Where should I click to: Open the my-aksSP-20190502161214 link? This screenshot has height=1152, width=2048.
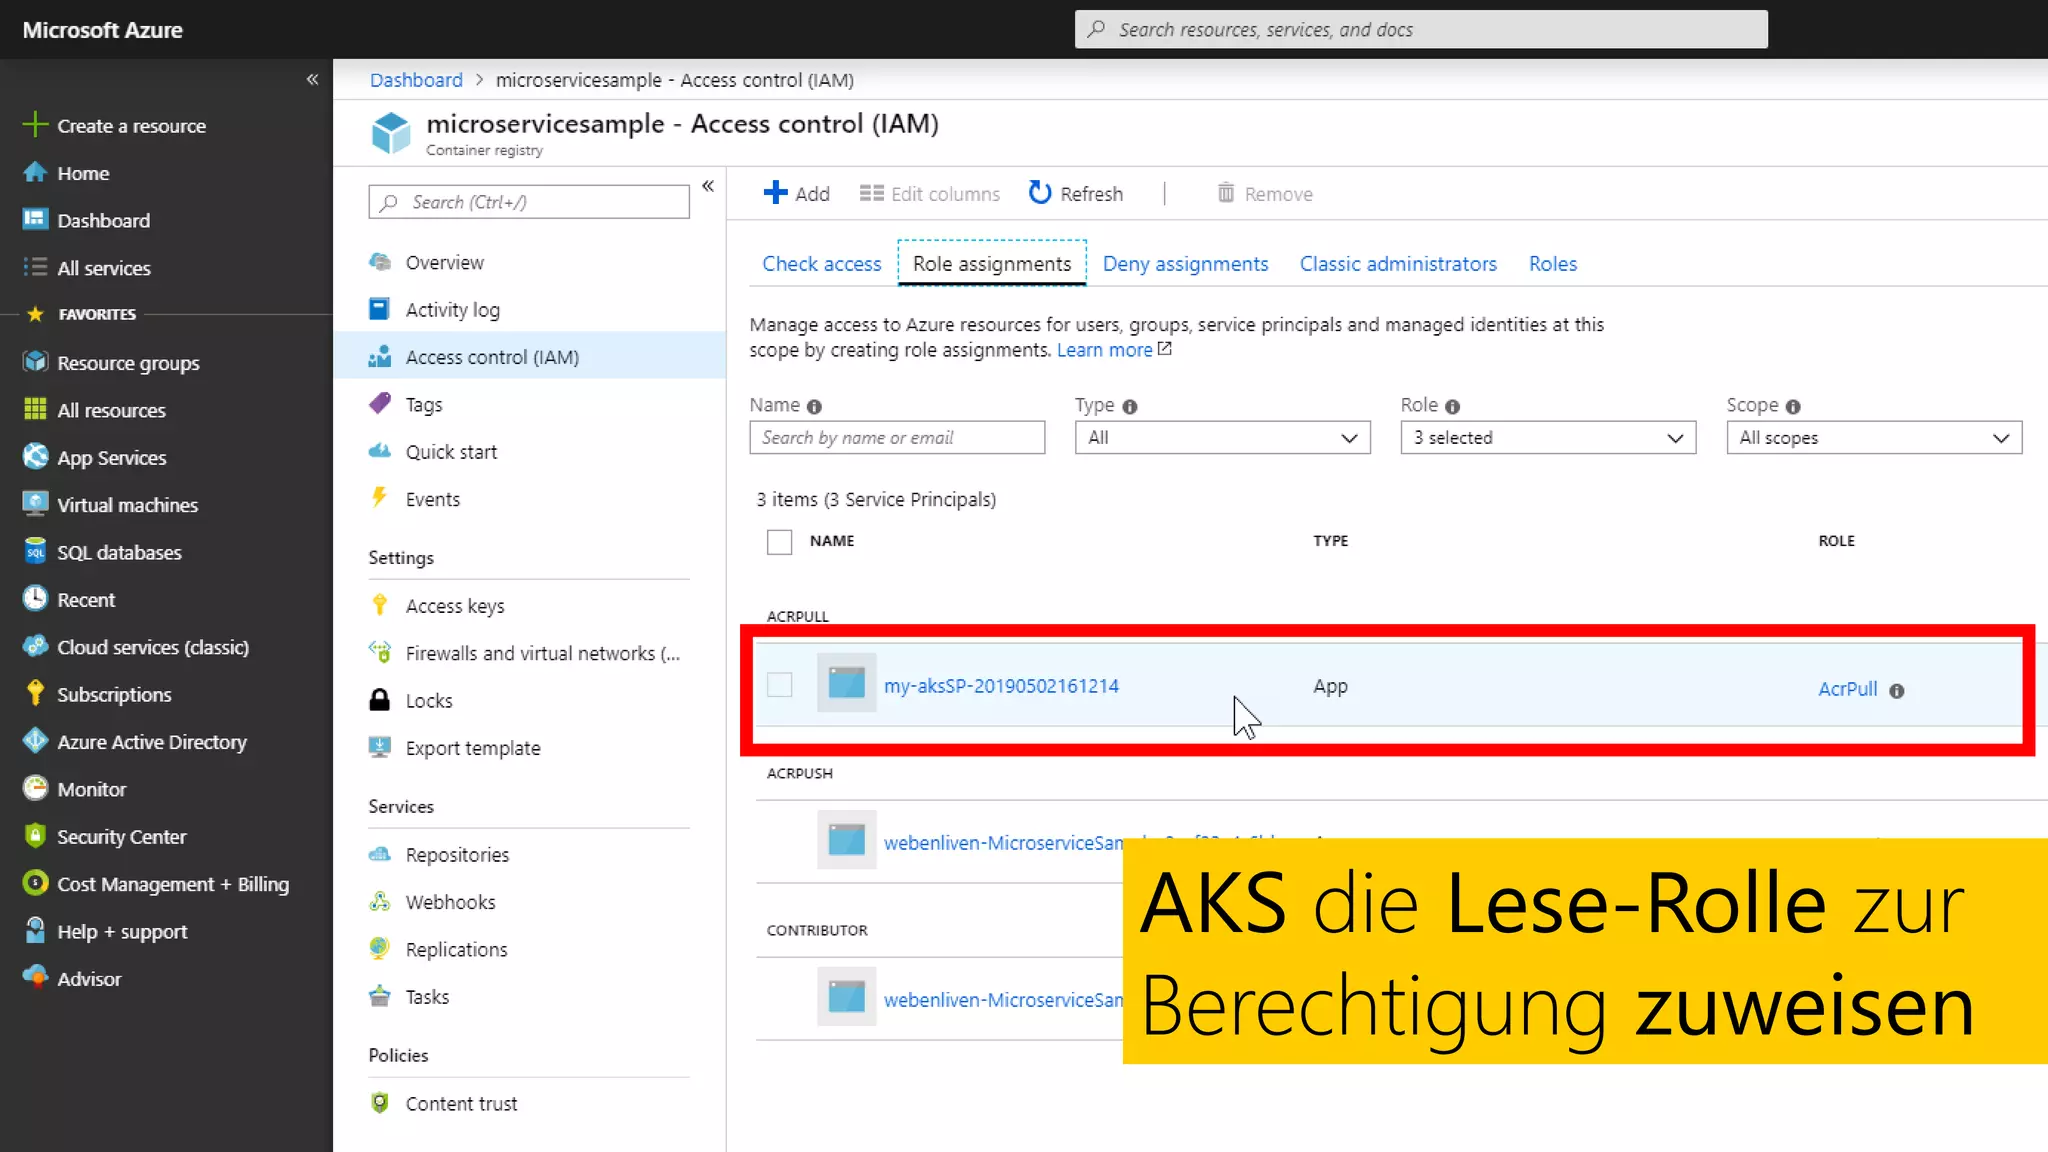1001,686
